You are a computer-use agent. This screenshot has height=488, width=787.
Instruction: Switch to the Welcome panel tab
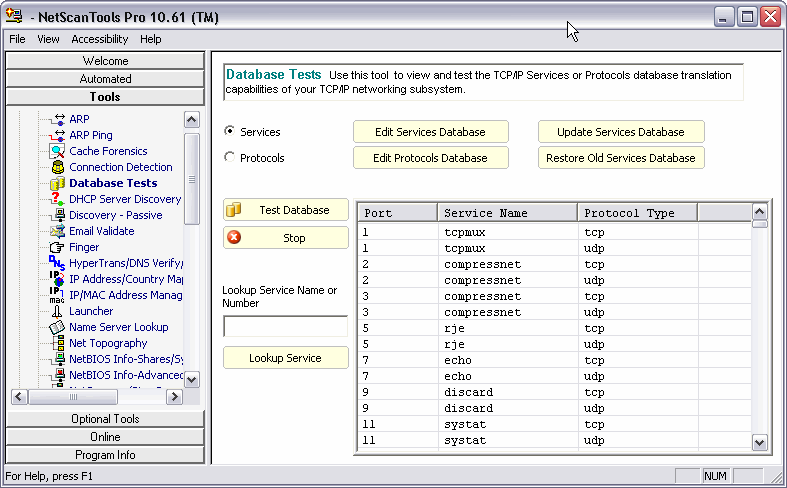(x=105, y=61)
